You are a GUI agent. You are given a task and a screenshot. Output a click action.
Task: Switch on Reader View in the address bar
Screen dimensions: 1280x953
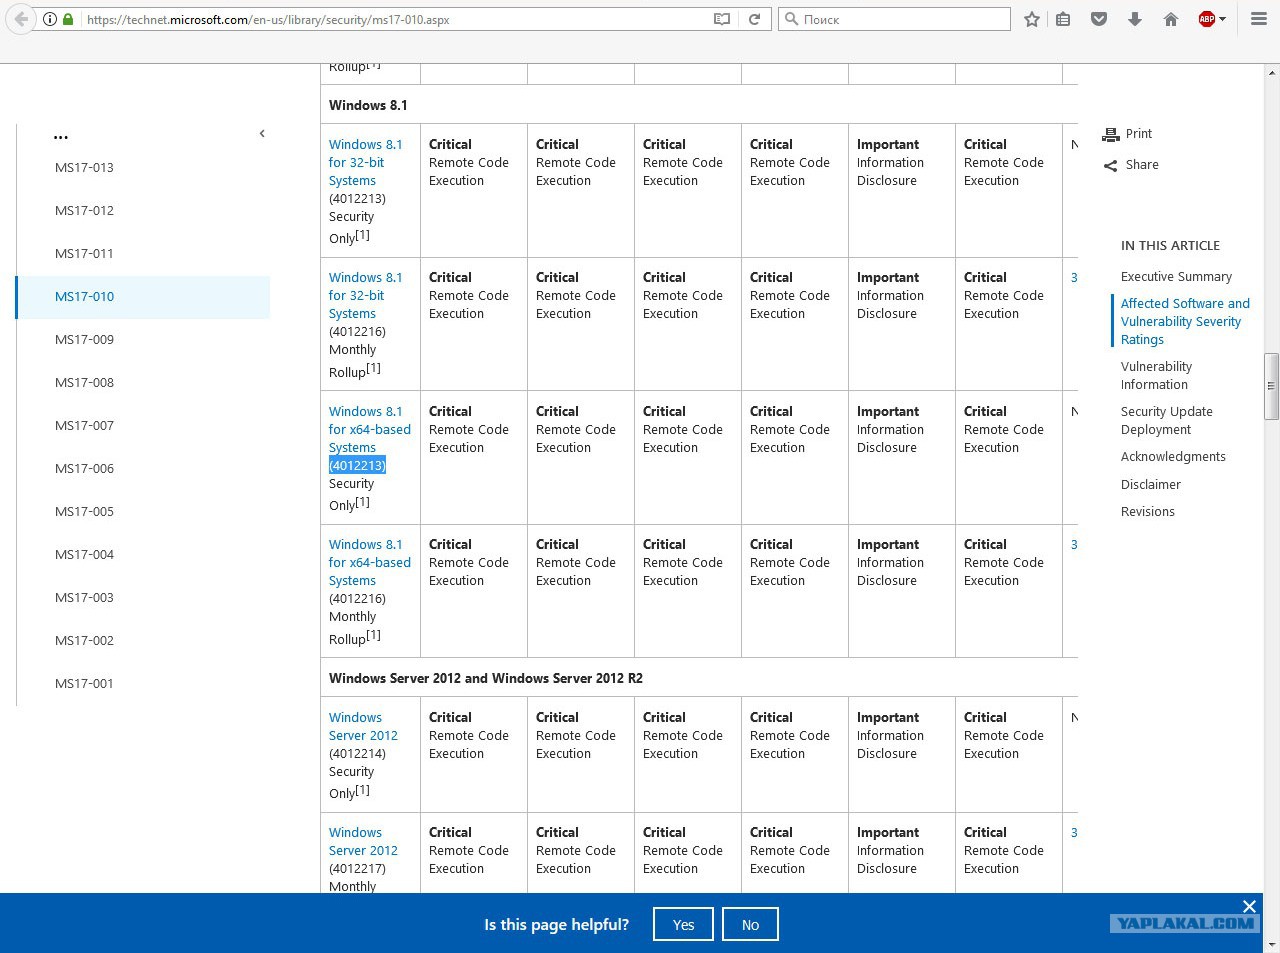point(722,19)
